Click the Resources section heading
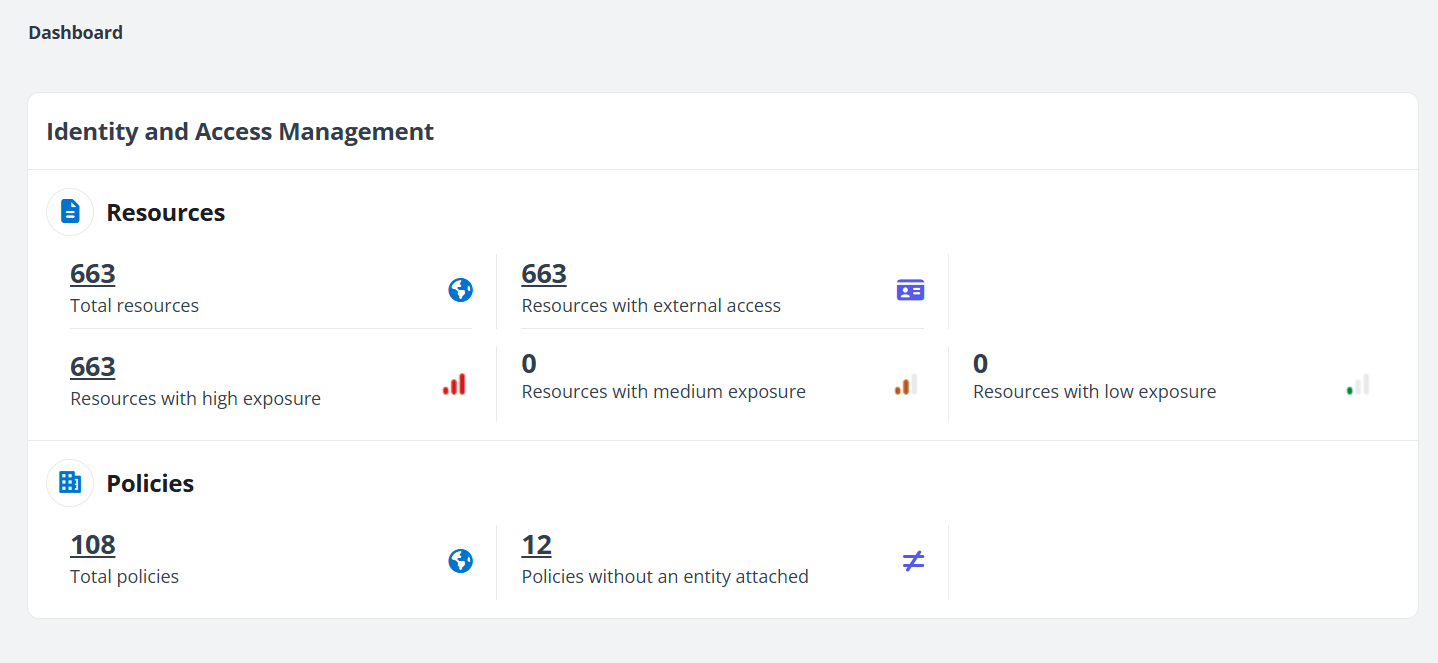Viewport: 1438px width, 663px height. click(166, 213)
